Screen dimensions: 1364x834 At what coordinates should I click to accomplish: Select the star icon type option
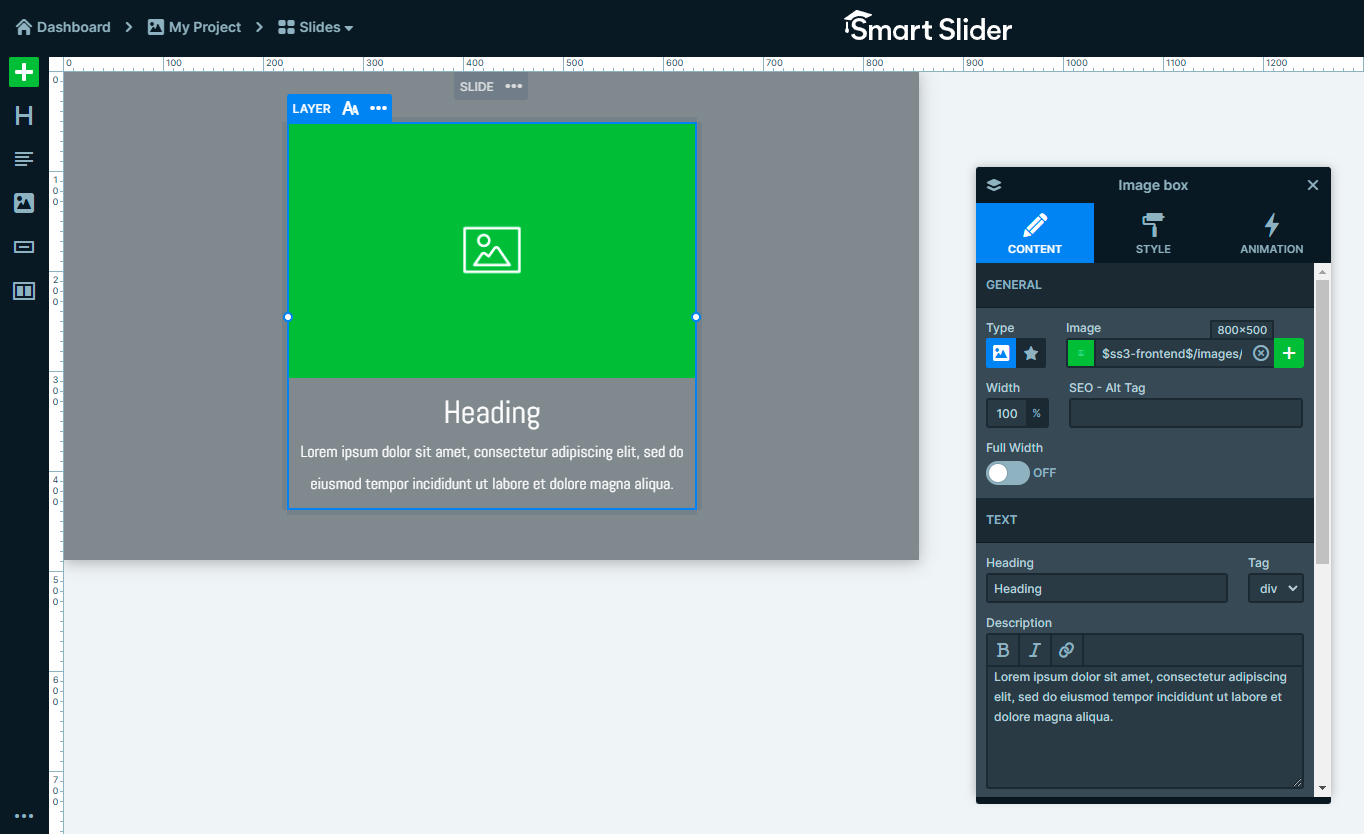pos(1031,353)
